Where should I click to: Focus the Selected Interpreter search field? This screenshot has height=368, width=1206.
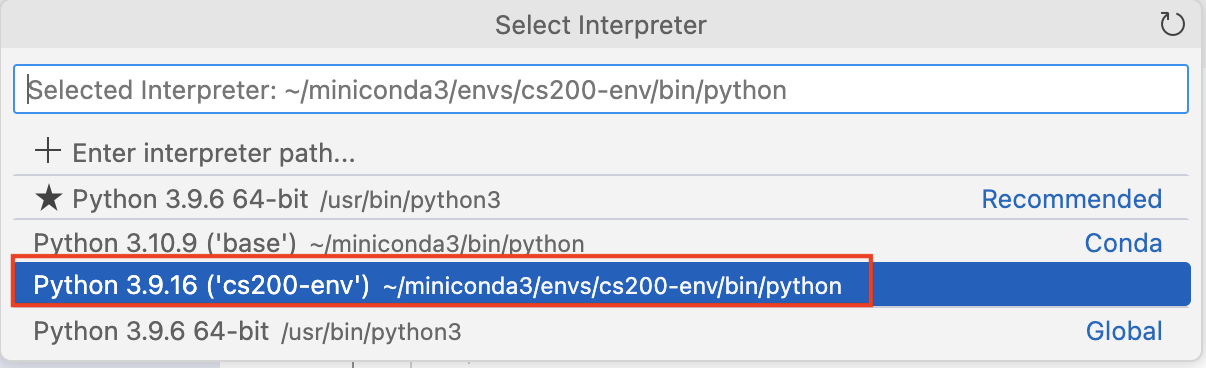click(601, 90)
